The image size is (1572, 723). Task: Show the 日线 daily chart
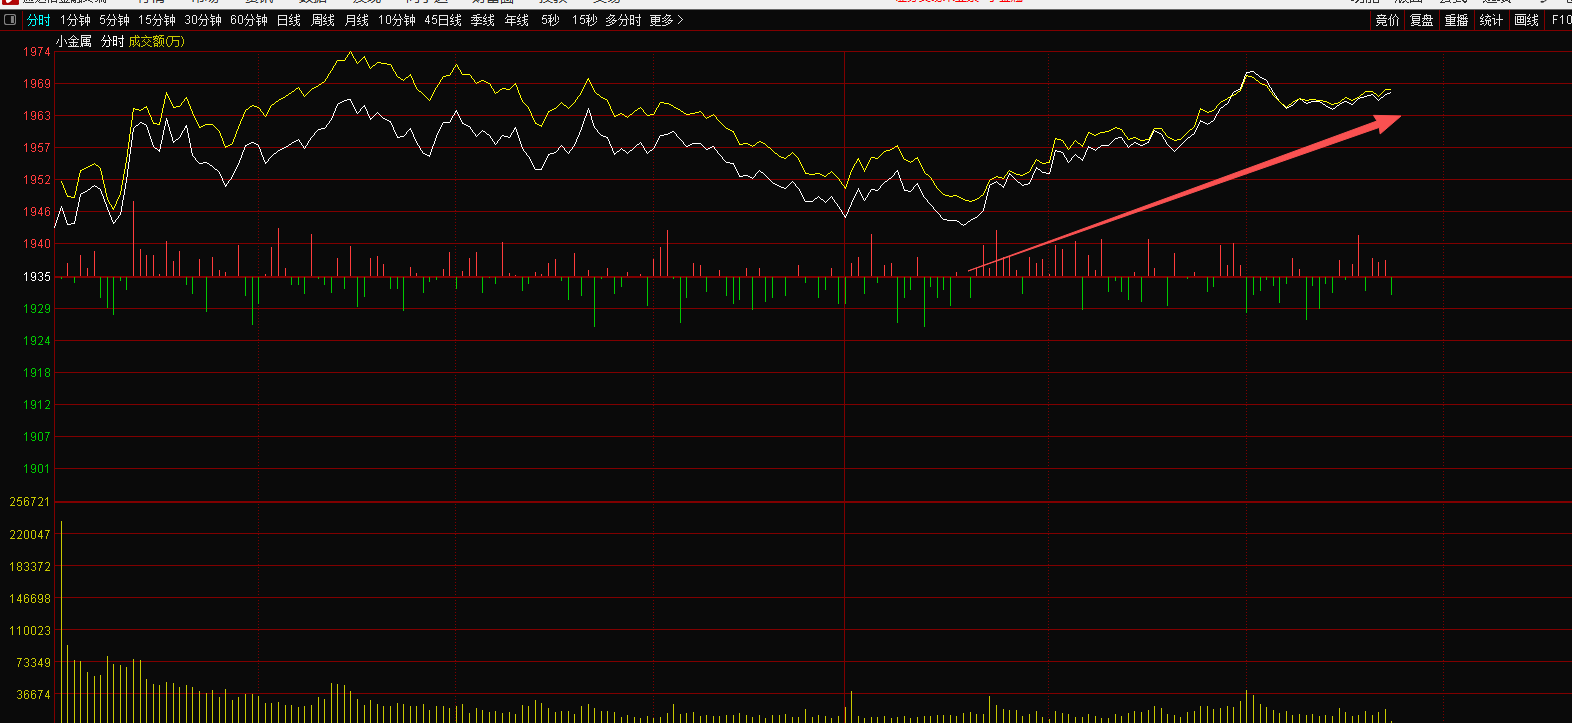click(288, 20)
